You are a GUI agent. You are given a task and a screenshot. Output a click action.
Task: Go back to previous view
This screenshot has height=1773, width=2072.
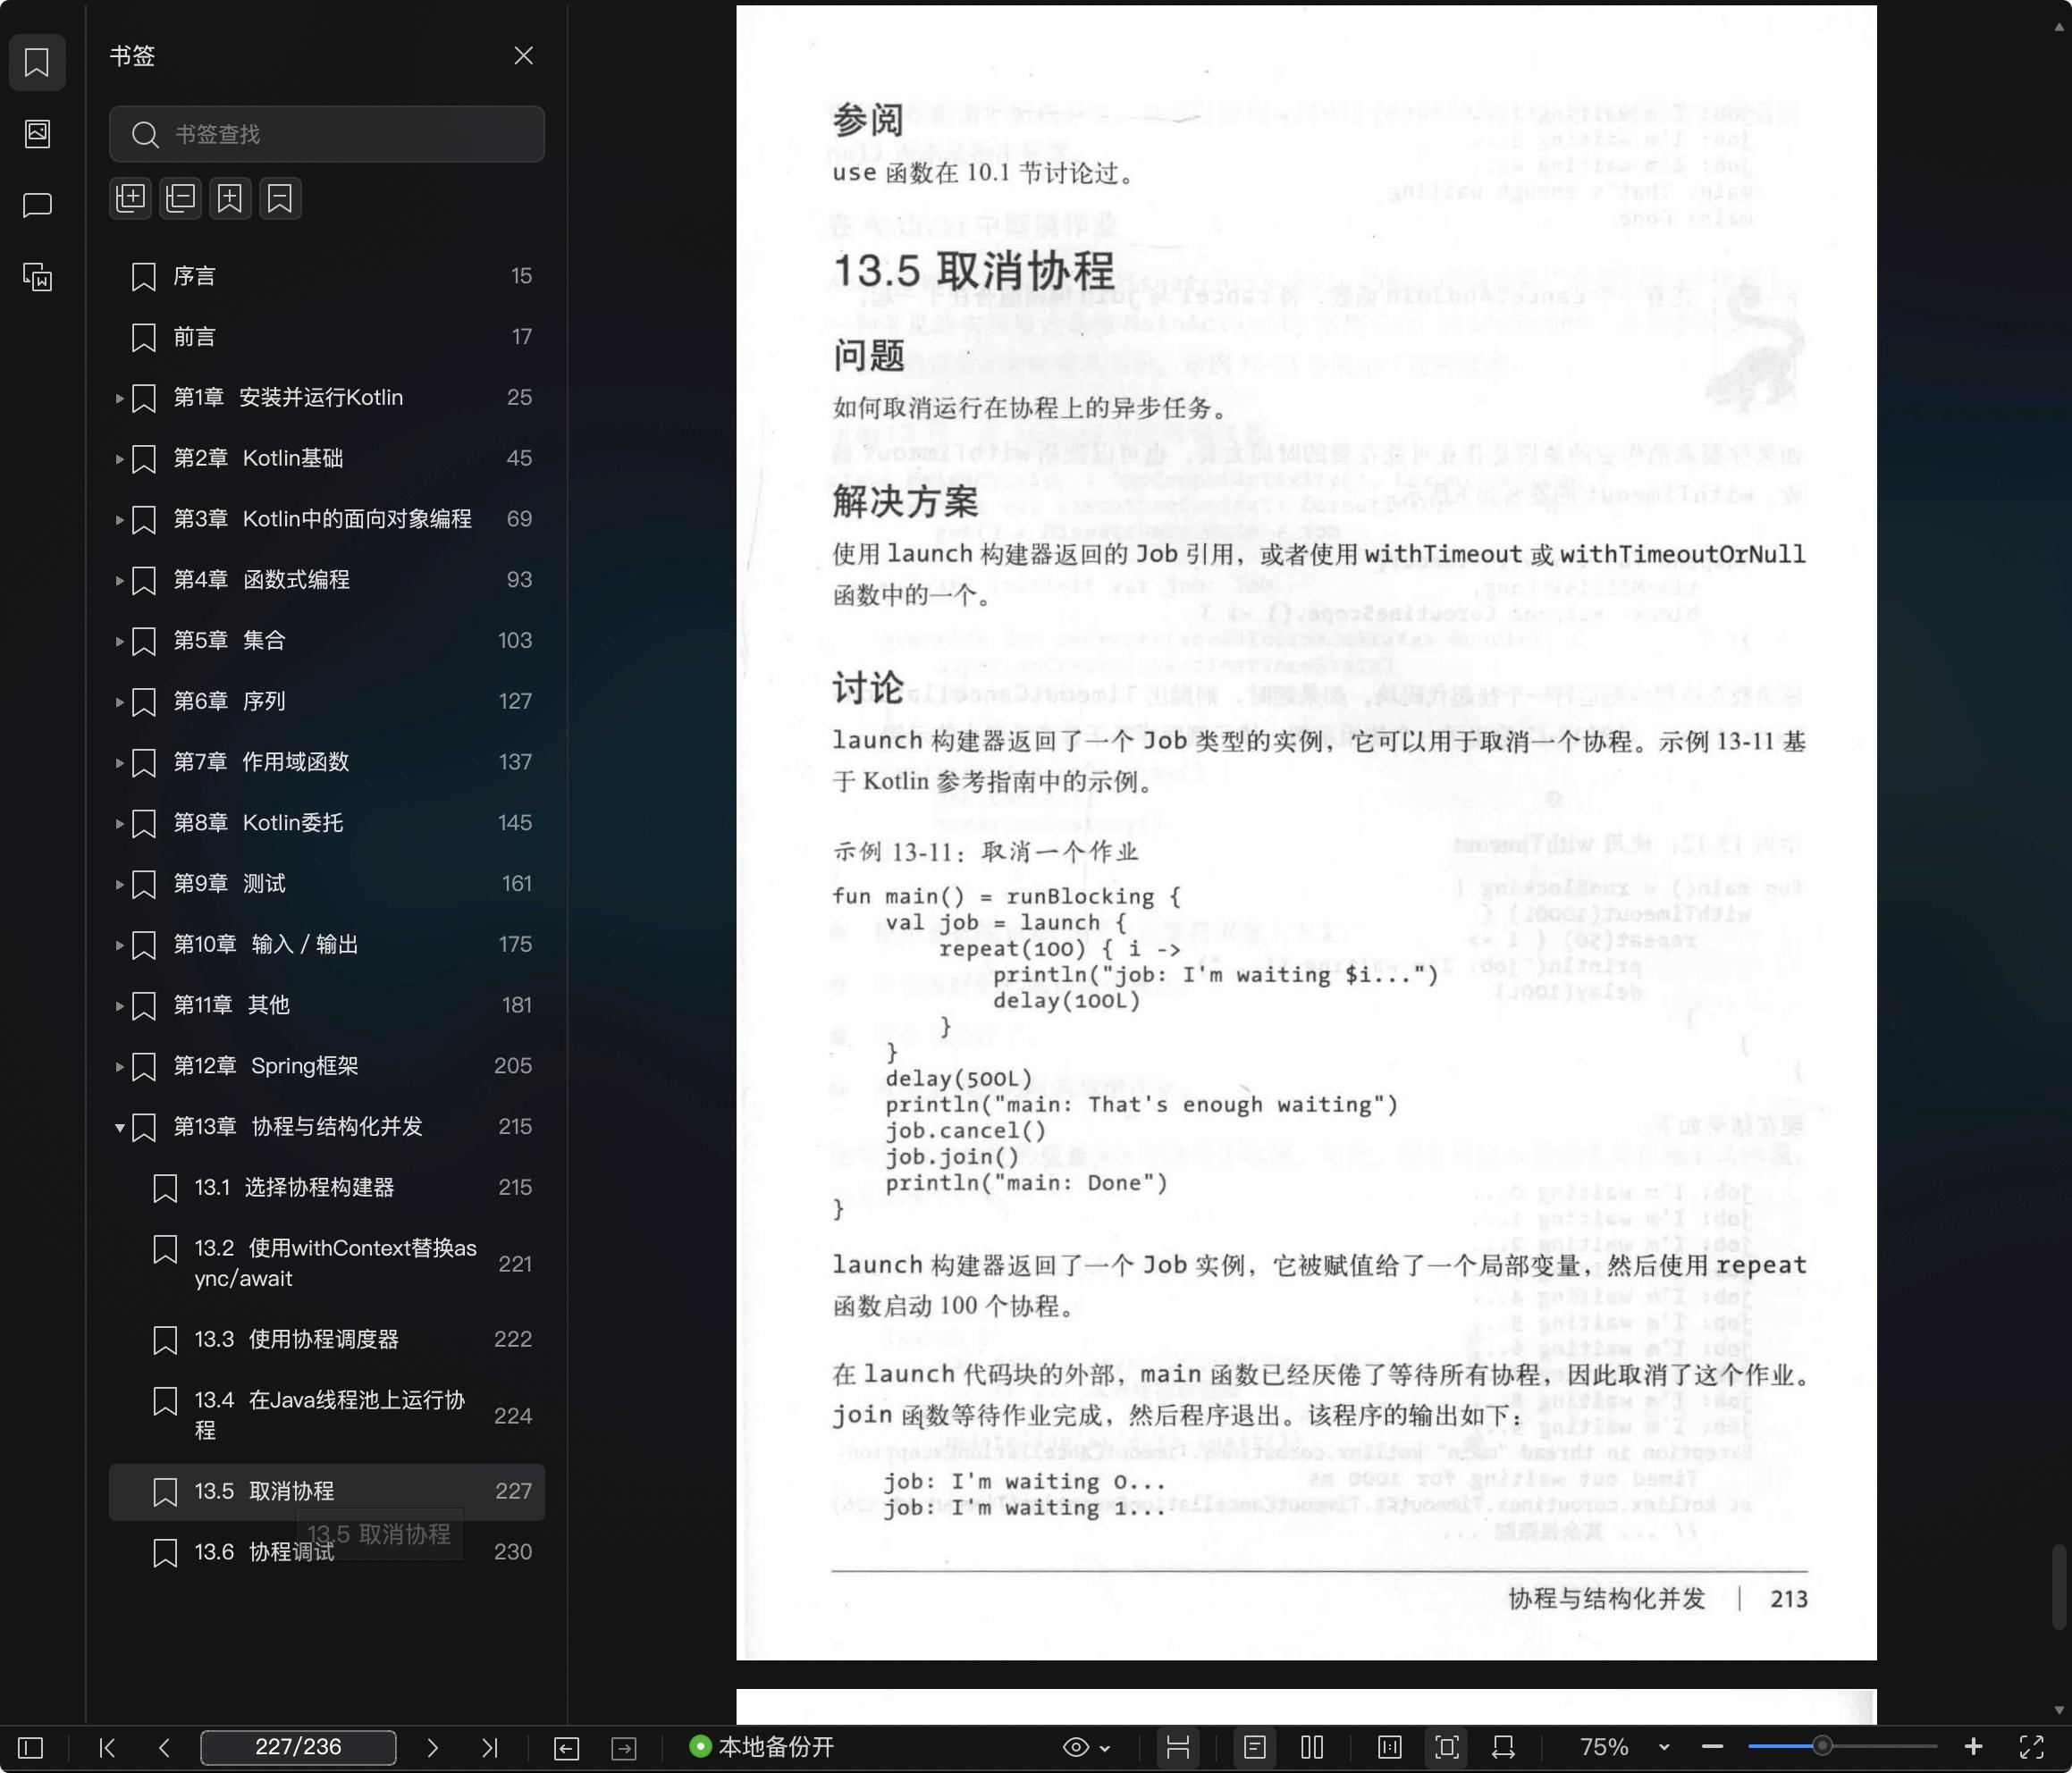[566, 1747]
